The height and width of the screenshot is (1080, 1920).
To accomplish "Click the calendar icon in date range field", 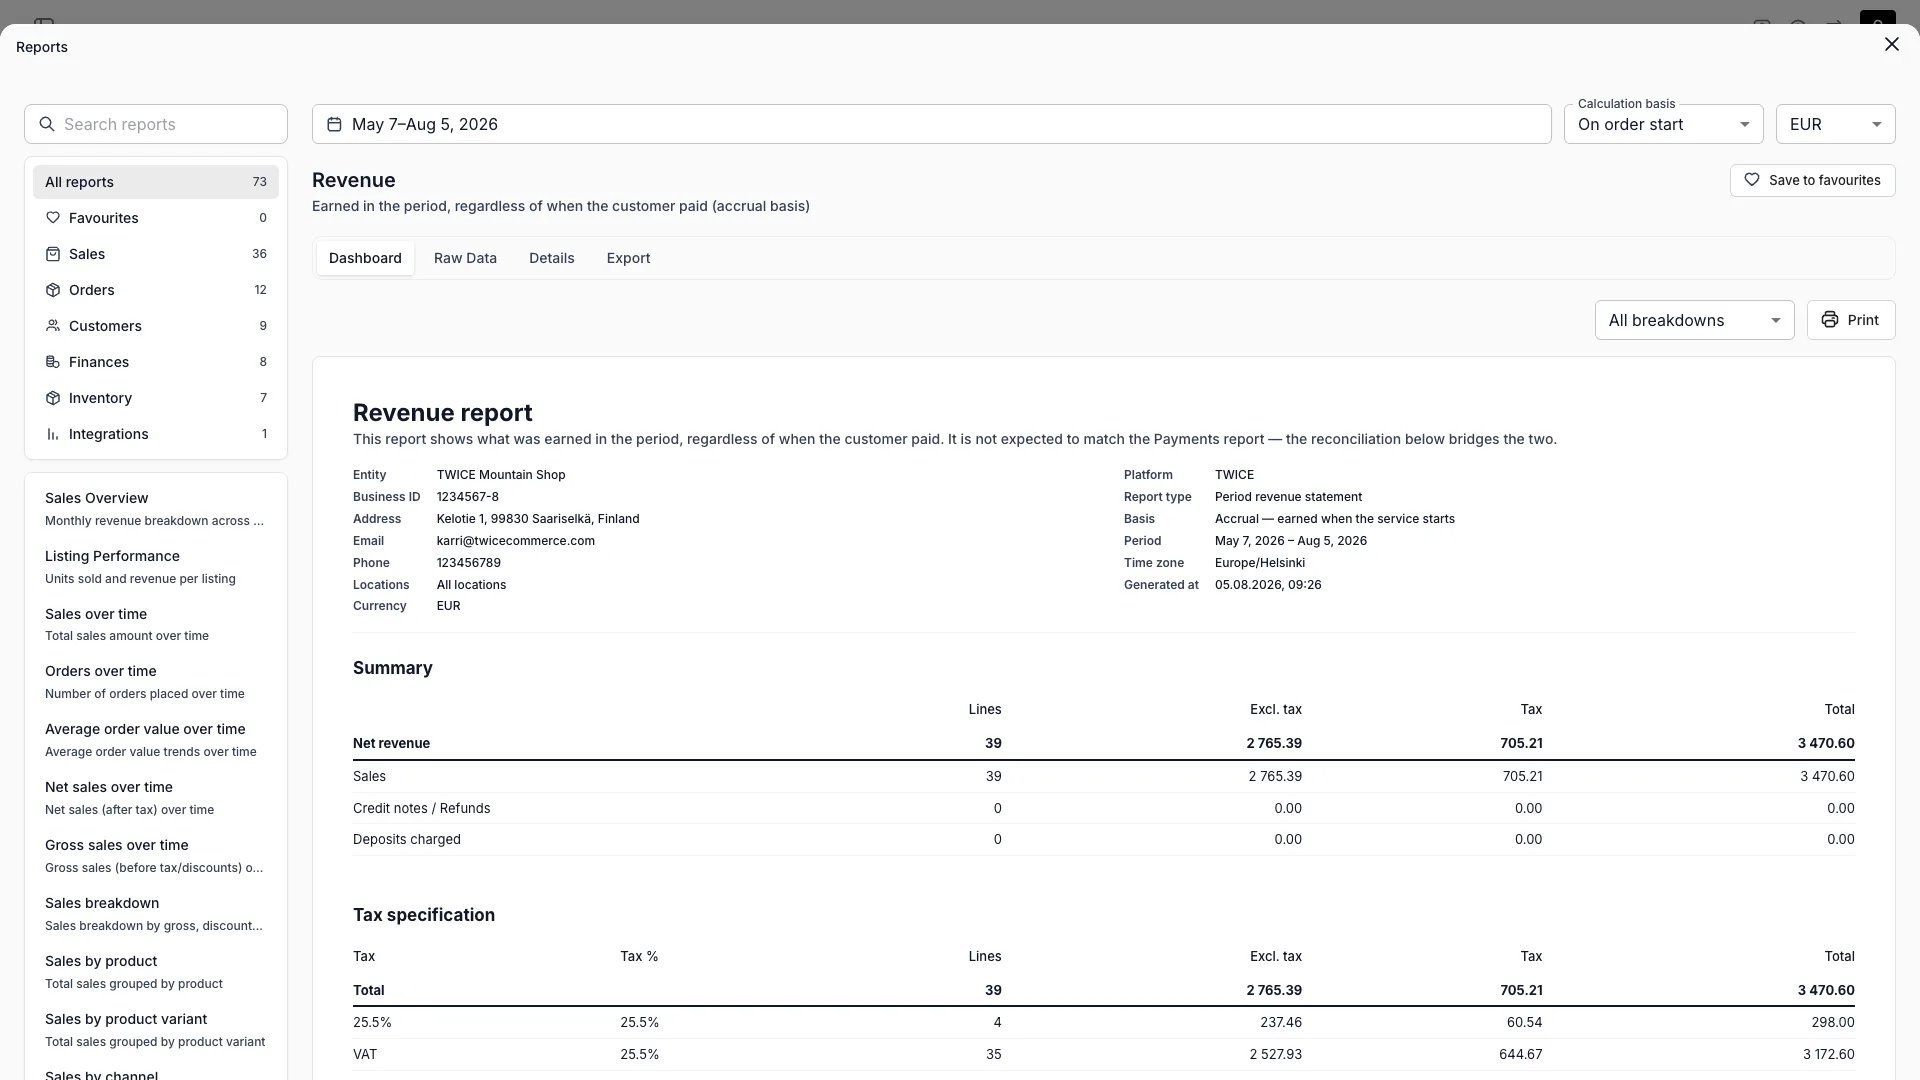I will pos(334,124).
